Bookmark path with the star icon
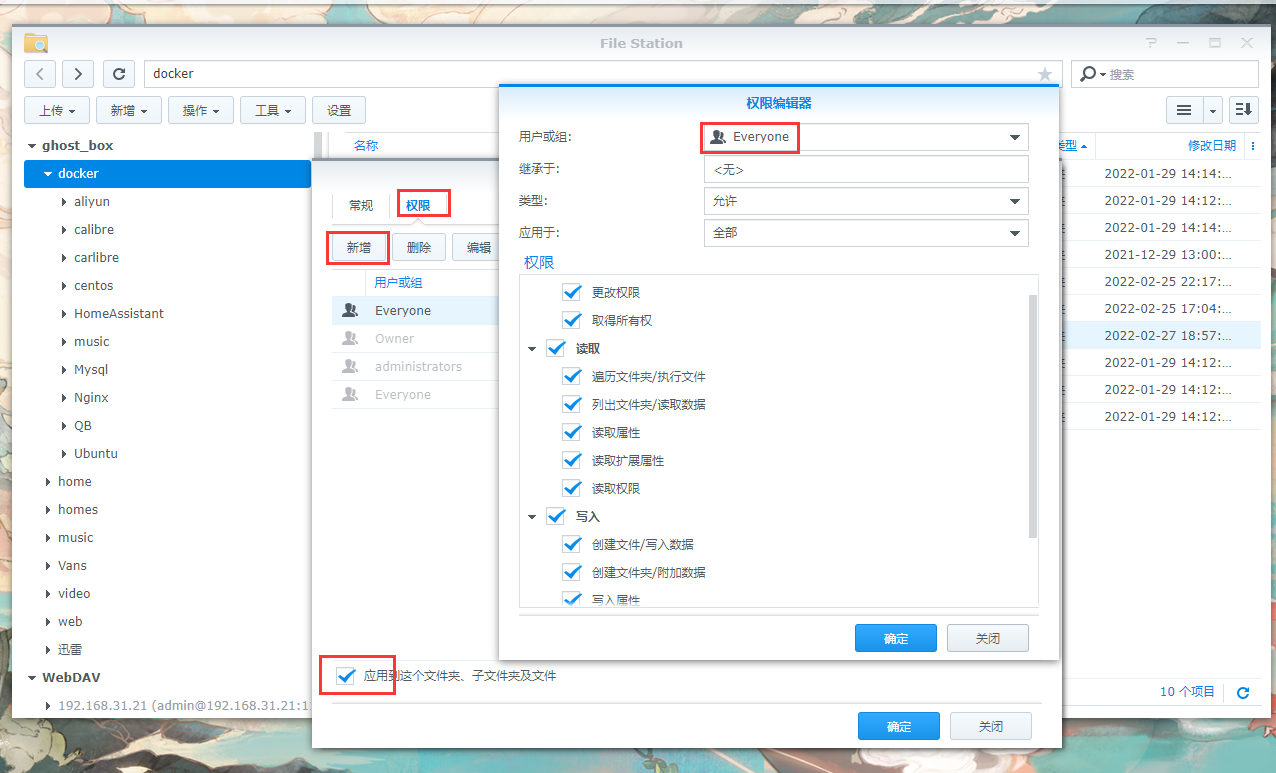The image size is (1276, 773). tap(1045, 74)
